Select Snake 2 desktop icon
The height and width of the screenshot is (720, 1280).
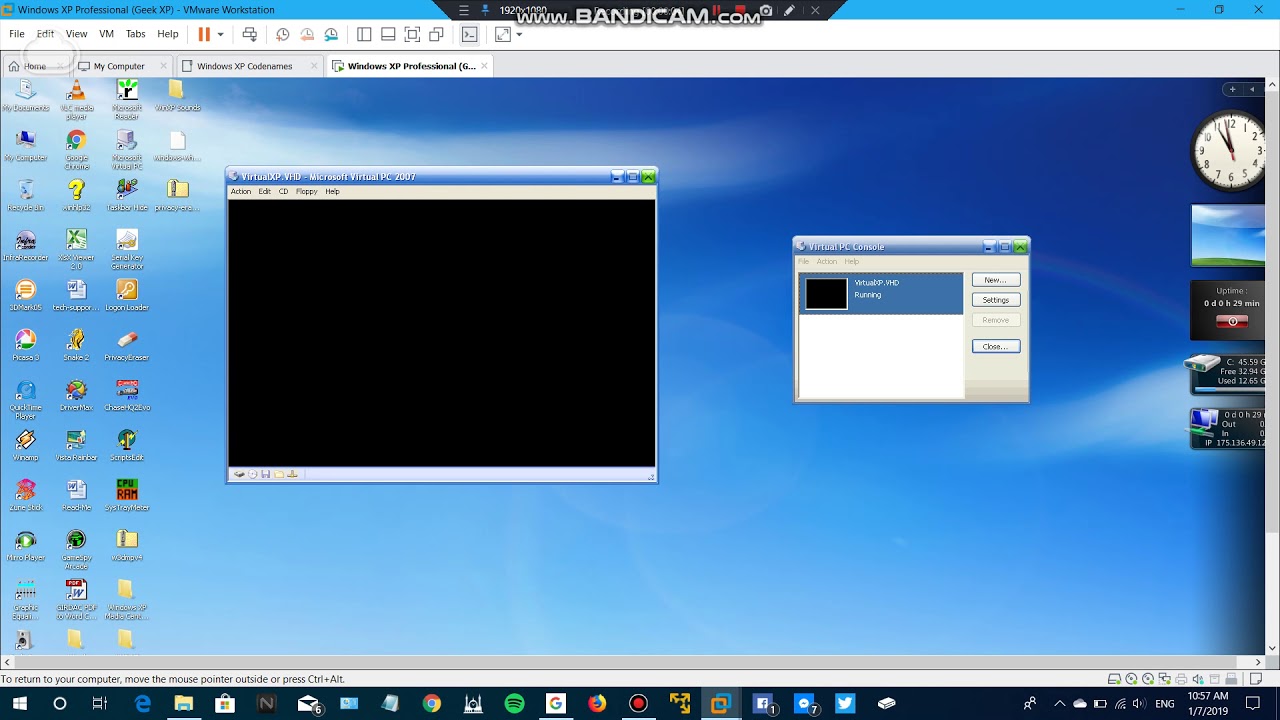click(76, 345)
